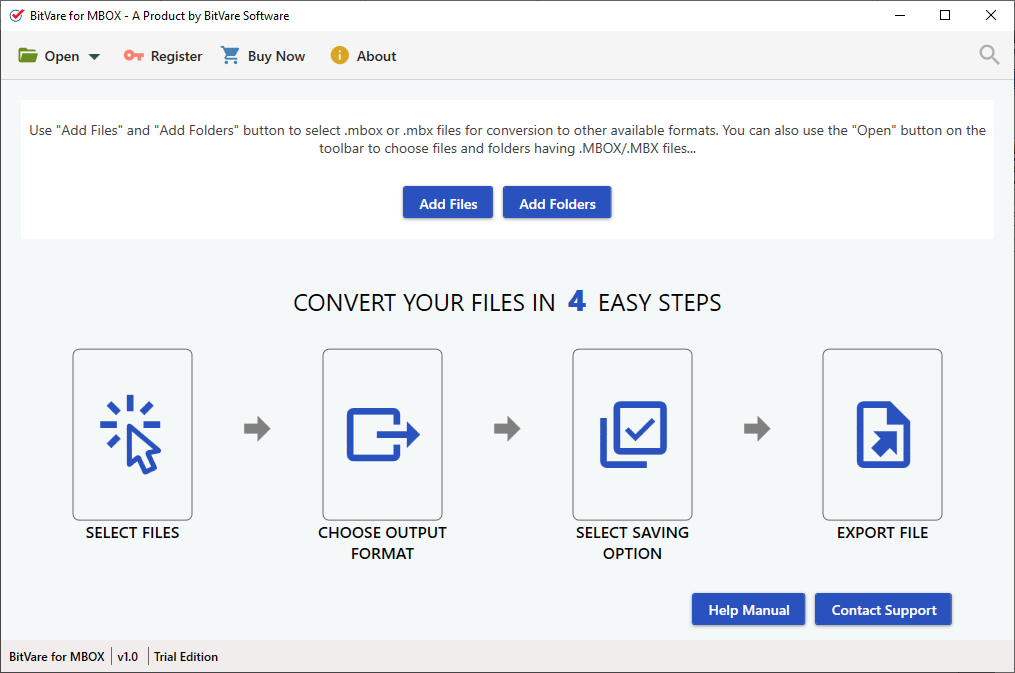Open the Help Manual

coord(748,609)
